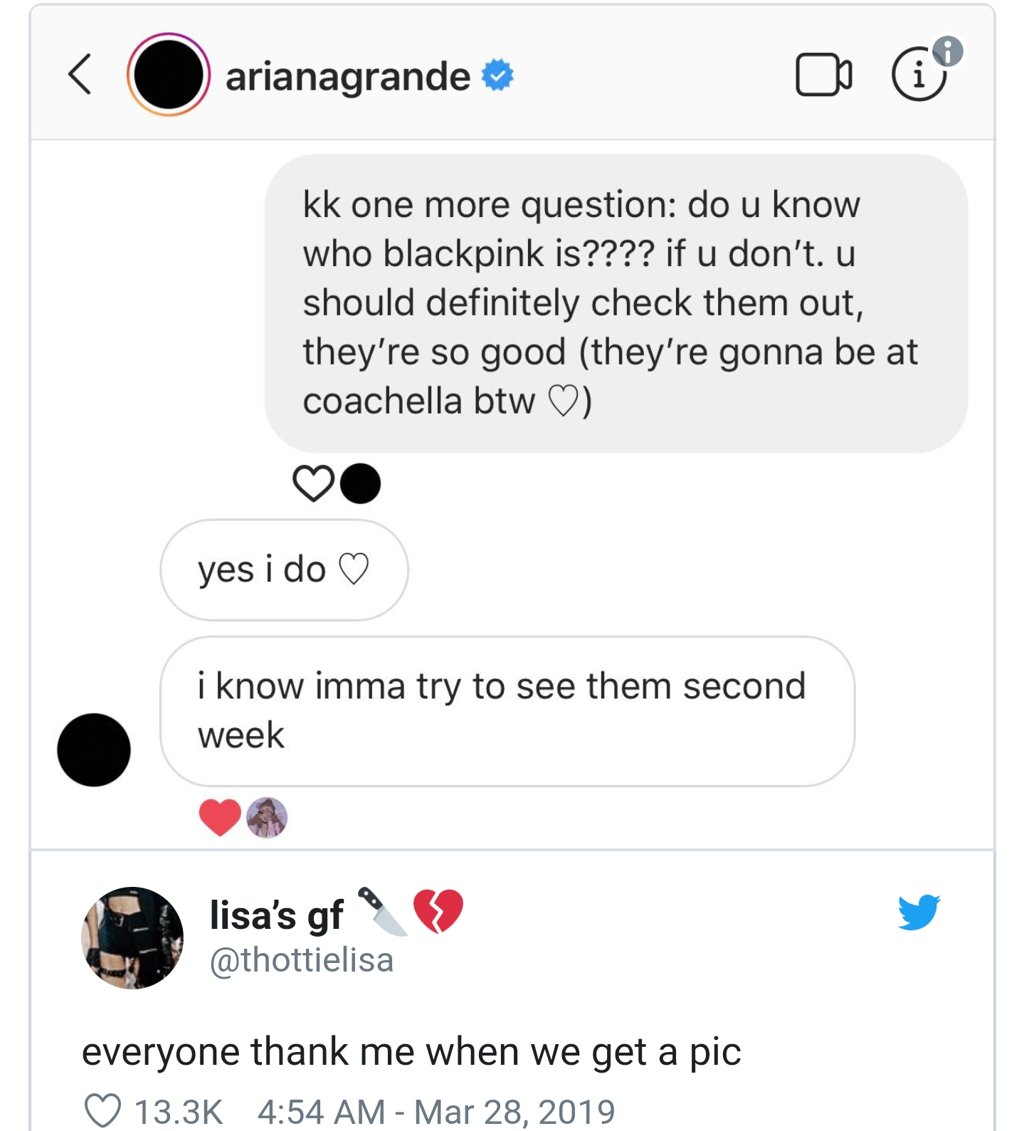
Task: Click the lisa's gf display name
Action: (x=277, y=914)
